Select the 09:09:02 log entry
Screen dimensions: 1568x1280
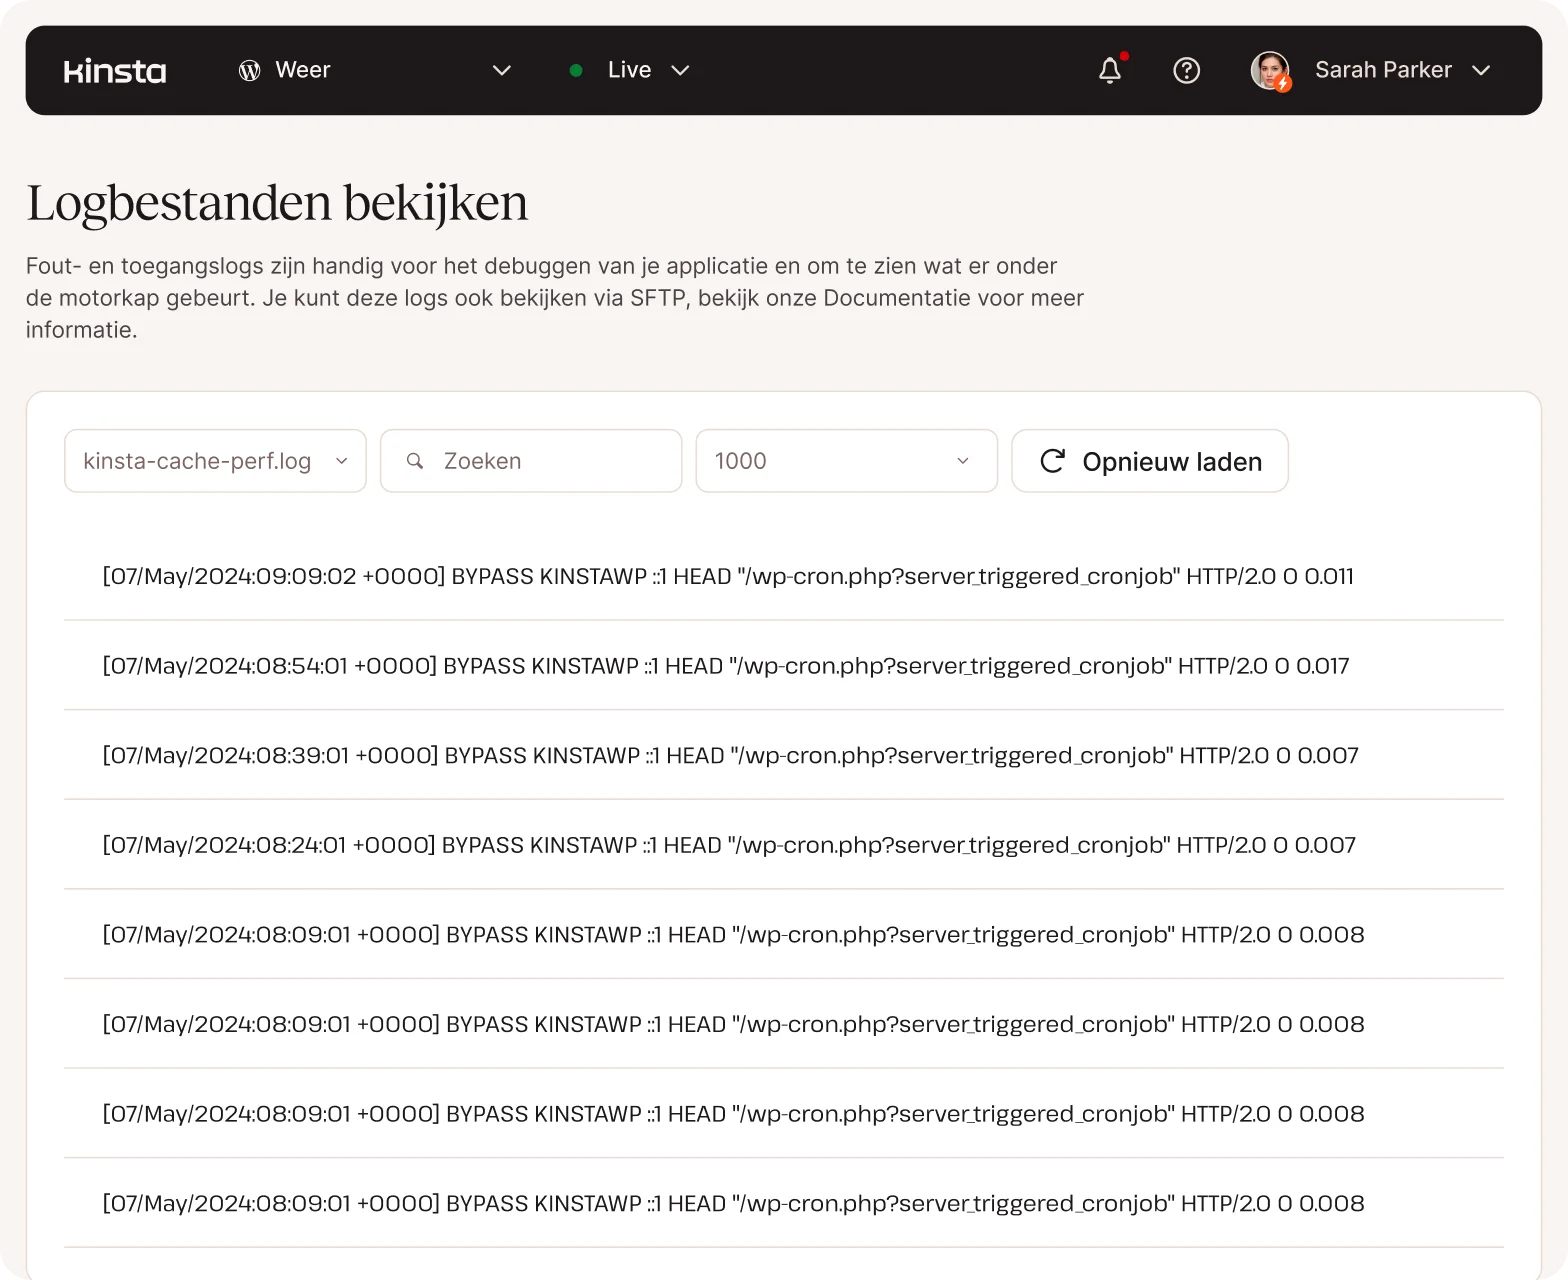[728, 576]
